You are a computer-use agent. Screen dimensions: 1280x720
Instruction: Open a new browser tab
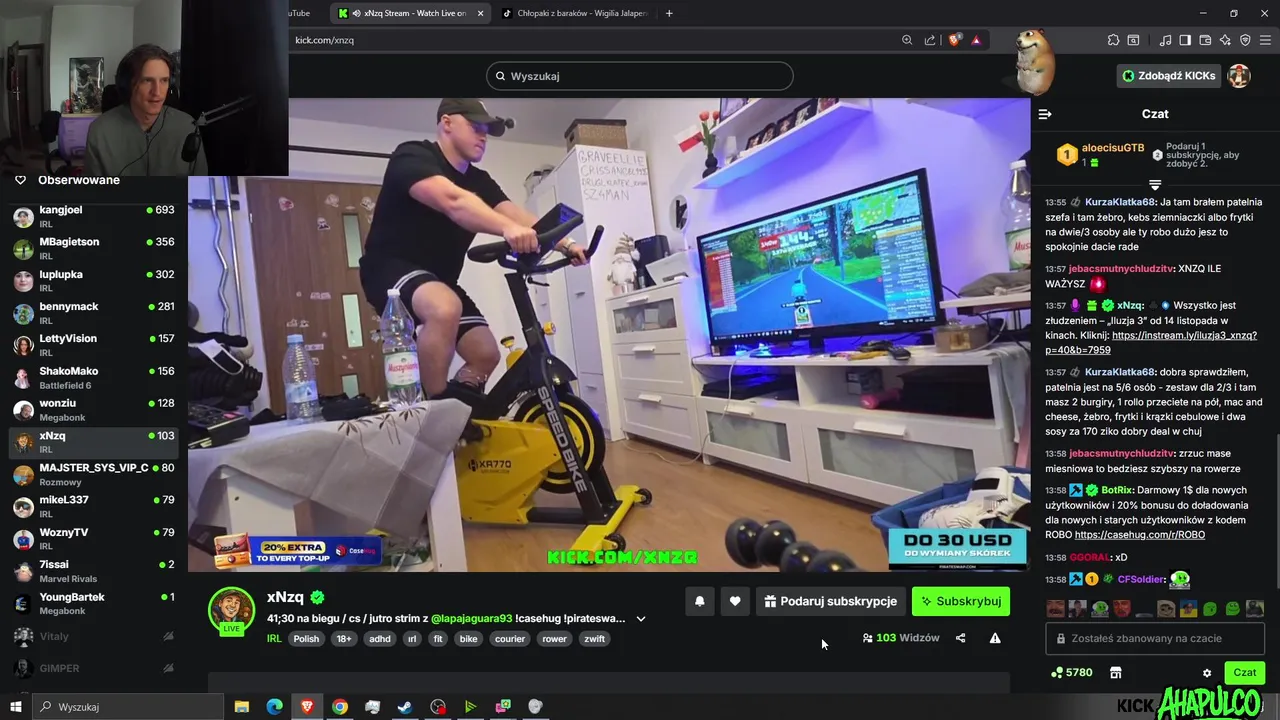click(x=669, y=13)
